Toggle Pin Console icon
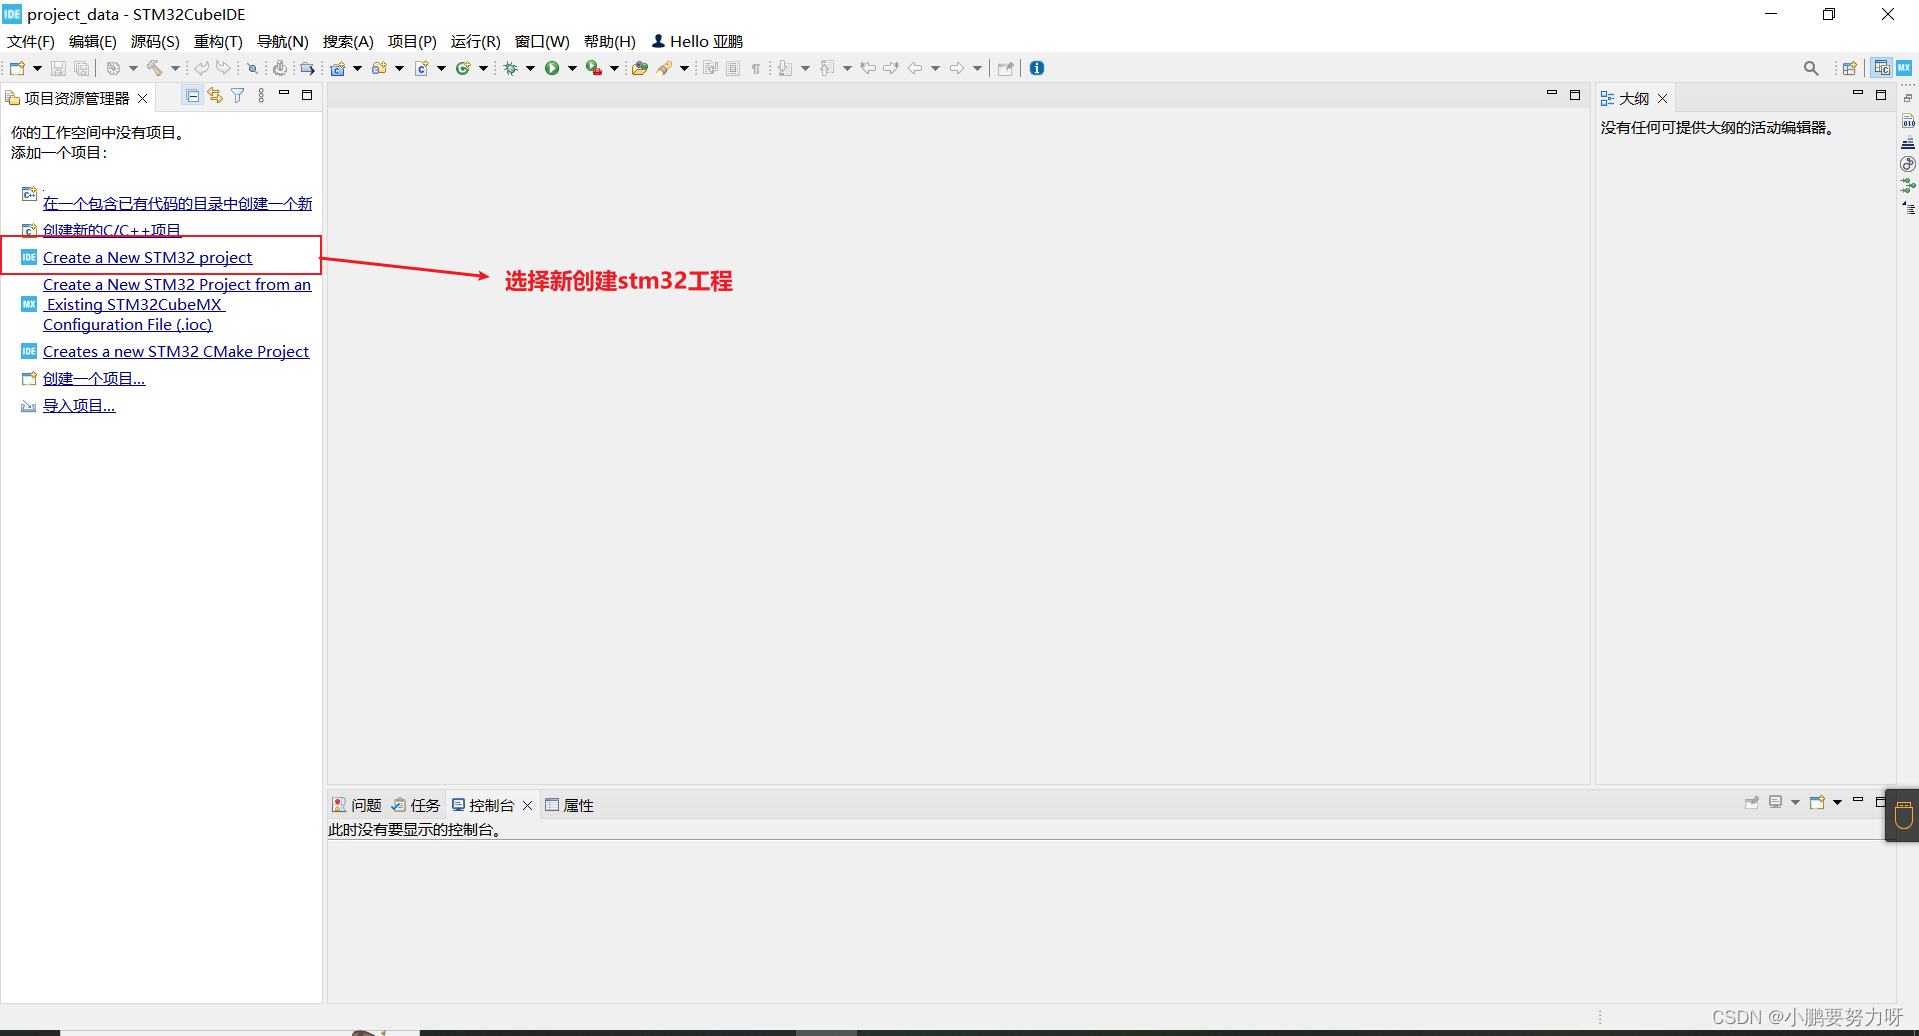Image resolution: width=1919 pixels, height=1036 pixels. tap(1752, 802)
